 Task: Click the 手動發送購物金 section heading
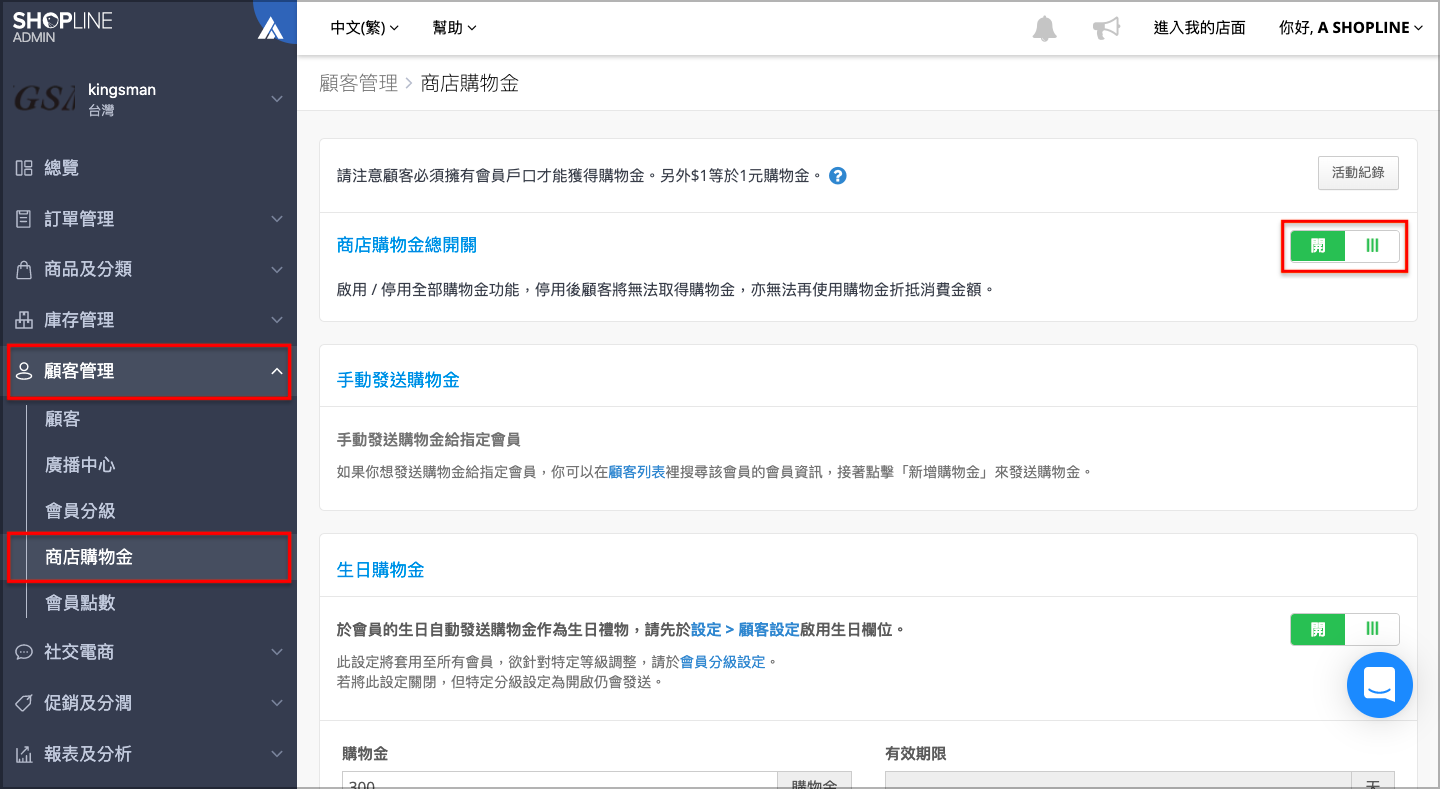tap(398, 380)
